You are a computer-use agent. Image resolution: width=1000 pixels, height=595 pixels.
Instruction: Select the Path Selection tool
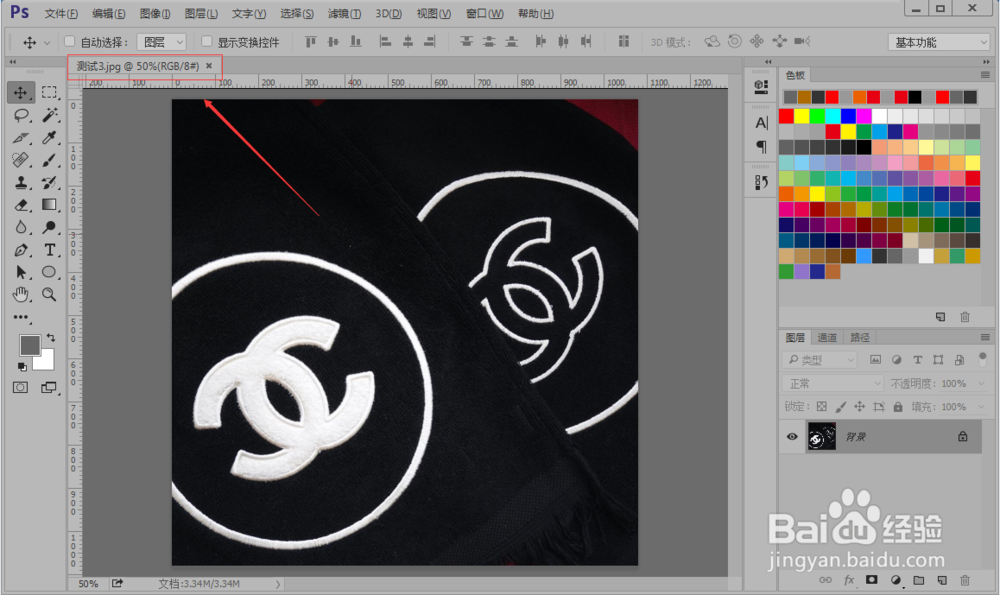point(21,272)
